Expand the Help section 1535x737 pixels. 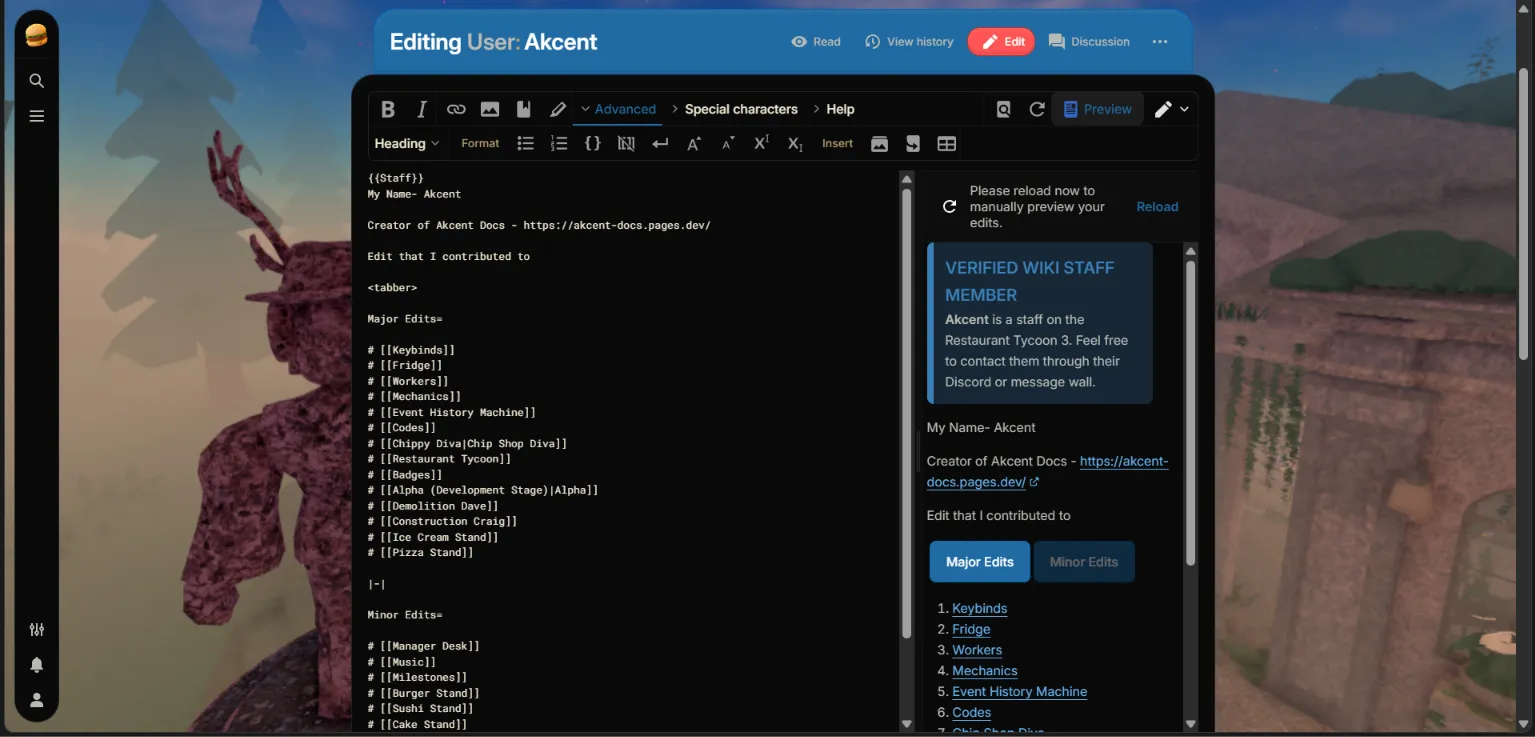833,109
